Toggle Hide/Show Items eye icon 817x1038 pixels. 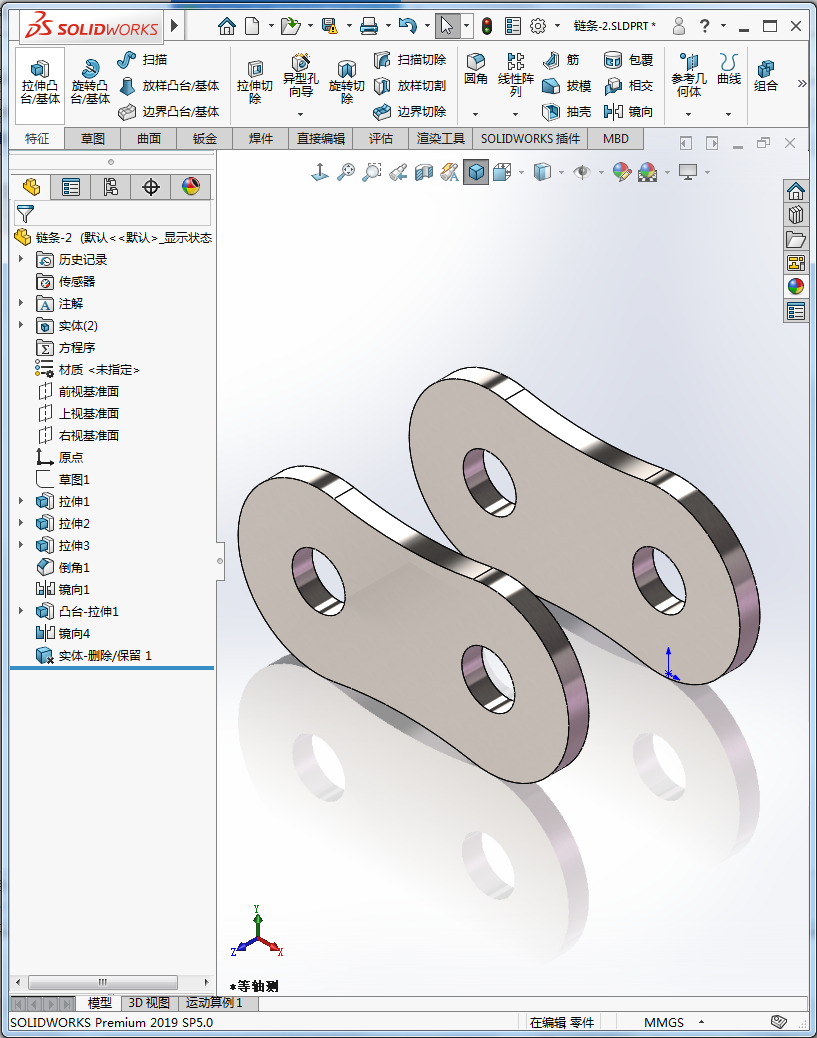tap(582, 173)
